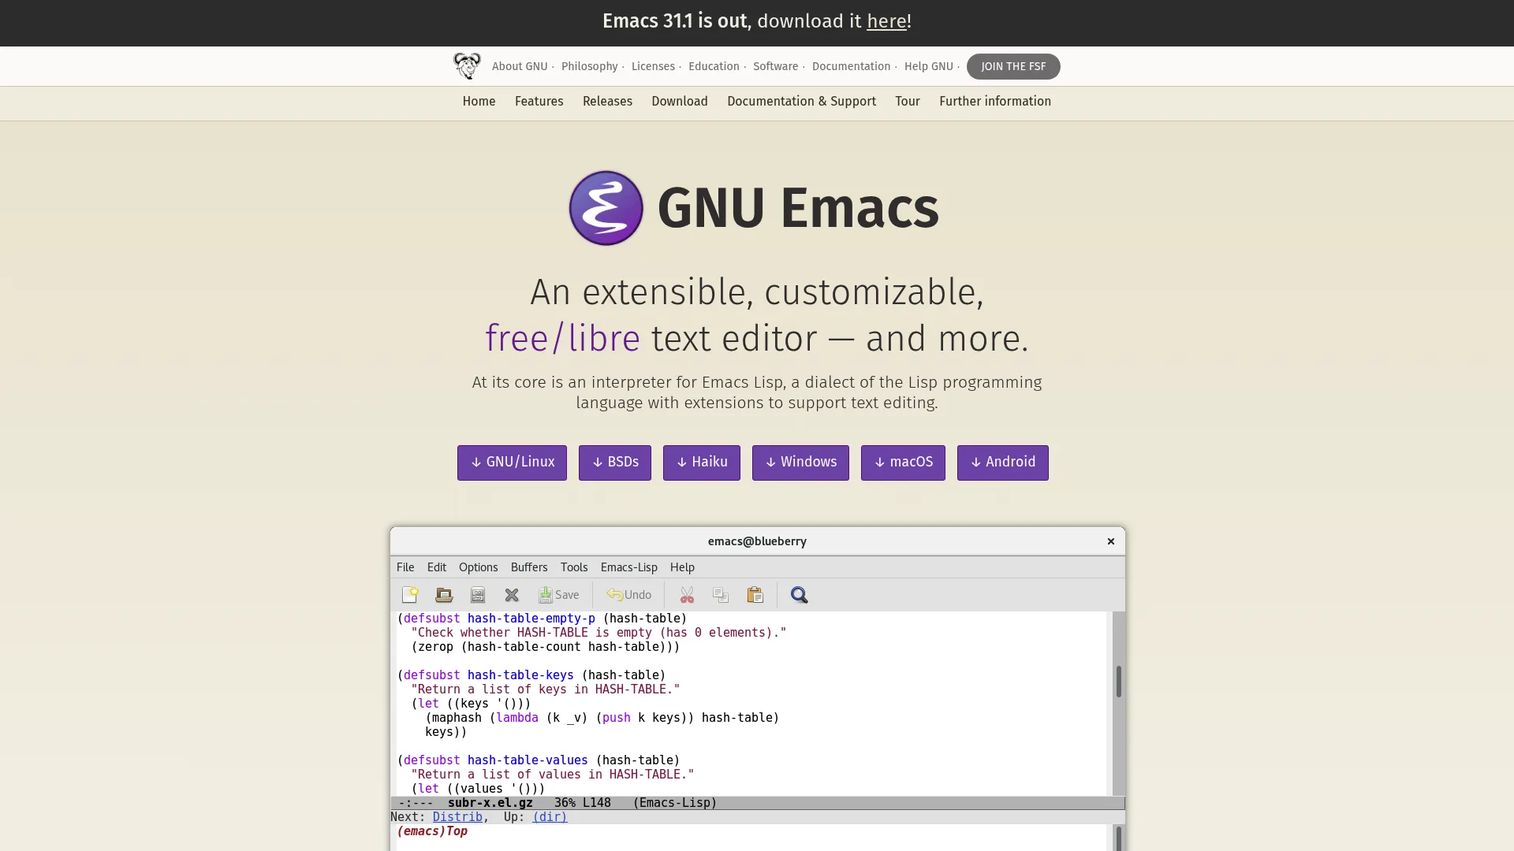
Task: Open the About GNU link
Action: coord(520,66)
